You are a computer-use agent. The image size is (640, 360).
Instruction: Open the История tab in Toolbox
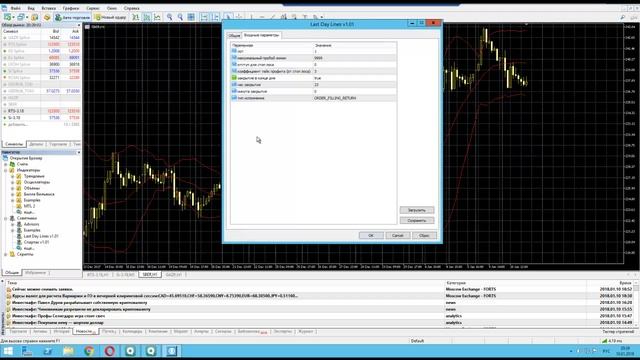click(61, 331)
